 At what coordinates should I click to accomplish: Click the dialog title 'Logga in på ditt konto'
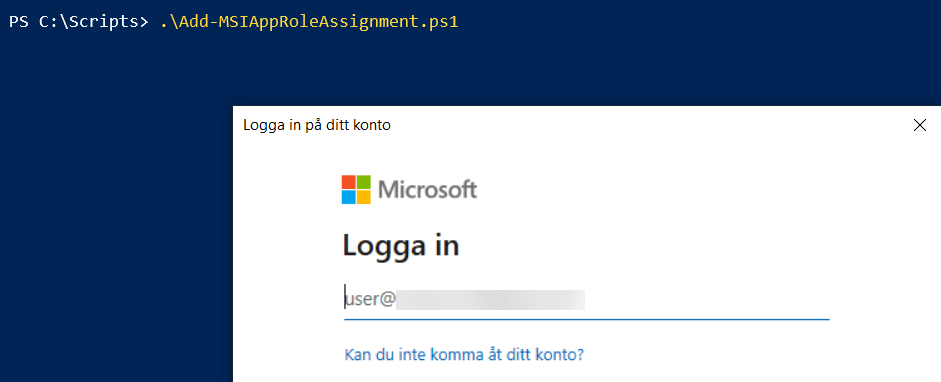pos(317,125)
